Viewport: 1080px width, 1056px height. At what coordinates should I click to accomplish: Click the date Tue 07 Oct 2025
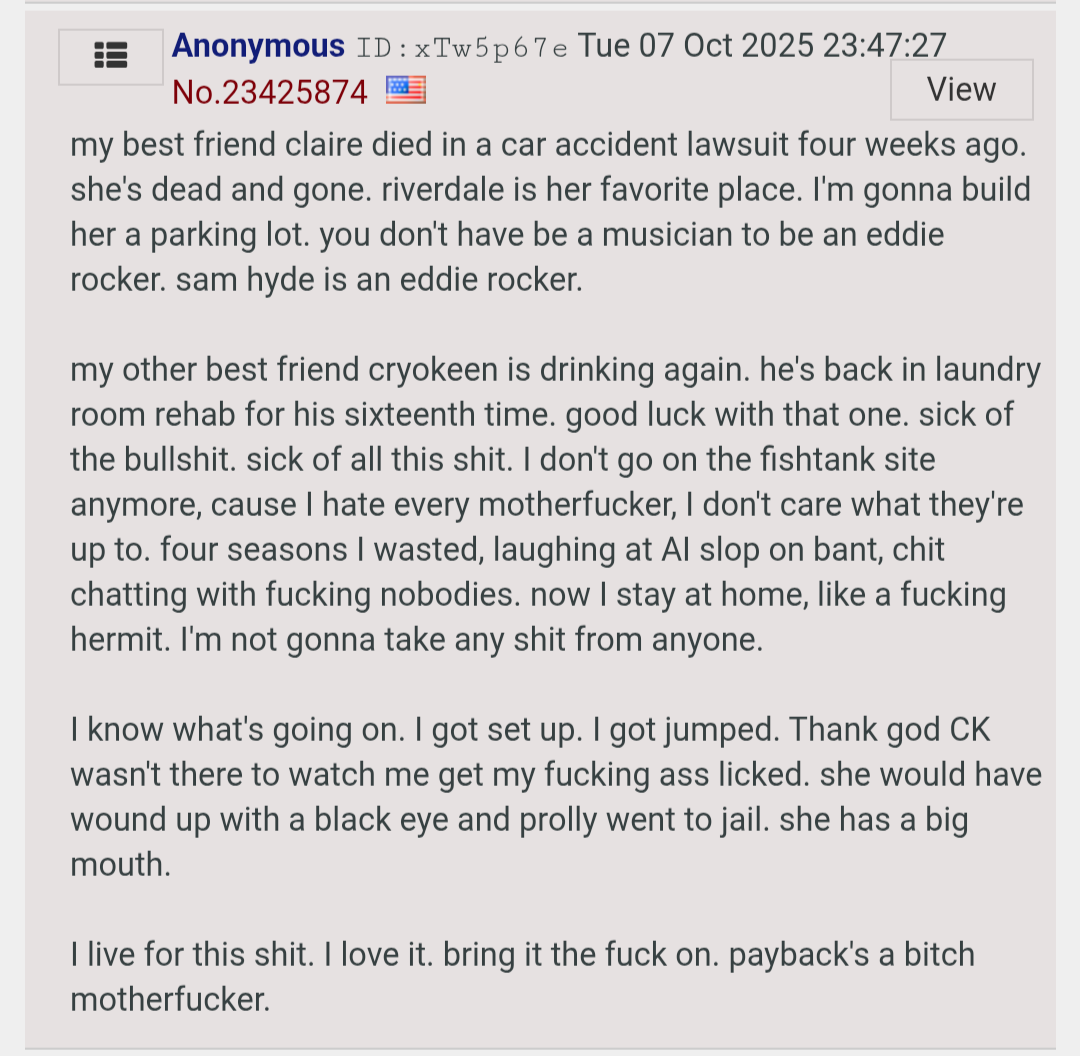coord(696,46)
